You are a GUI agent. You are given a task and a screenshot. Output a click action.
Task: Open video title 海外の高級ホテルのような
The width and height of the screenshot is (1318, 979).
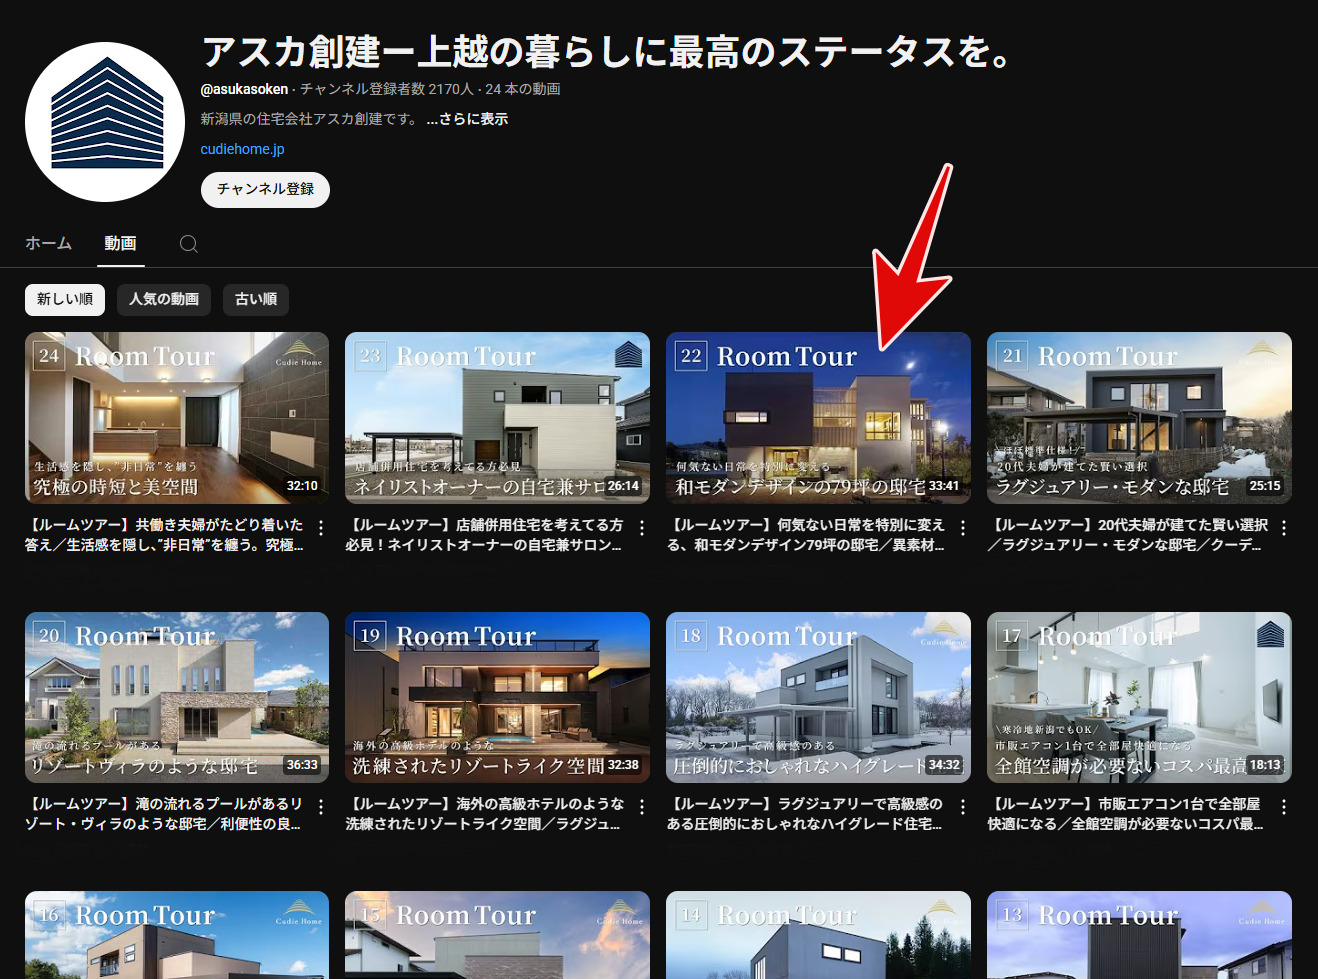[485, 814]
